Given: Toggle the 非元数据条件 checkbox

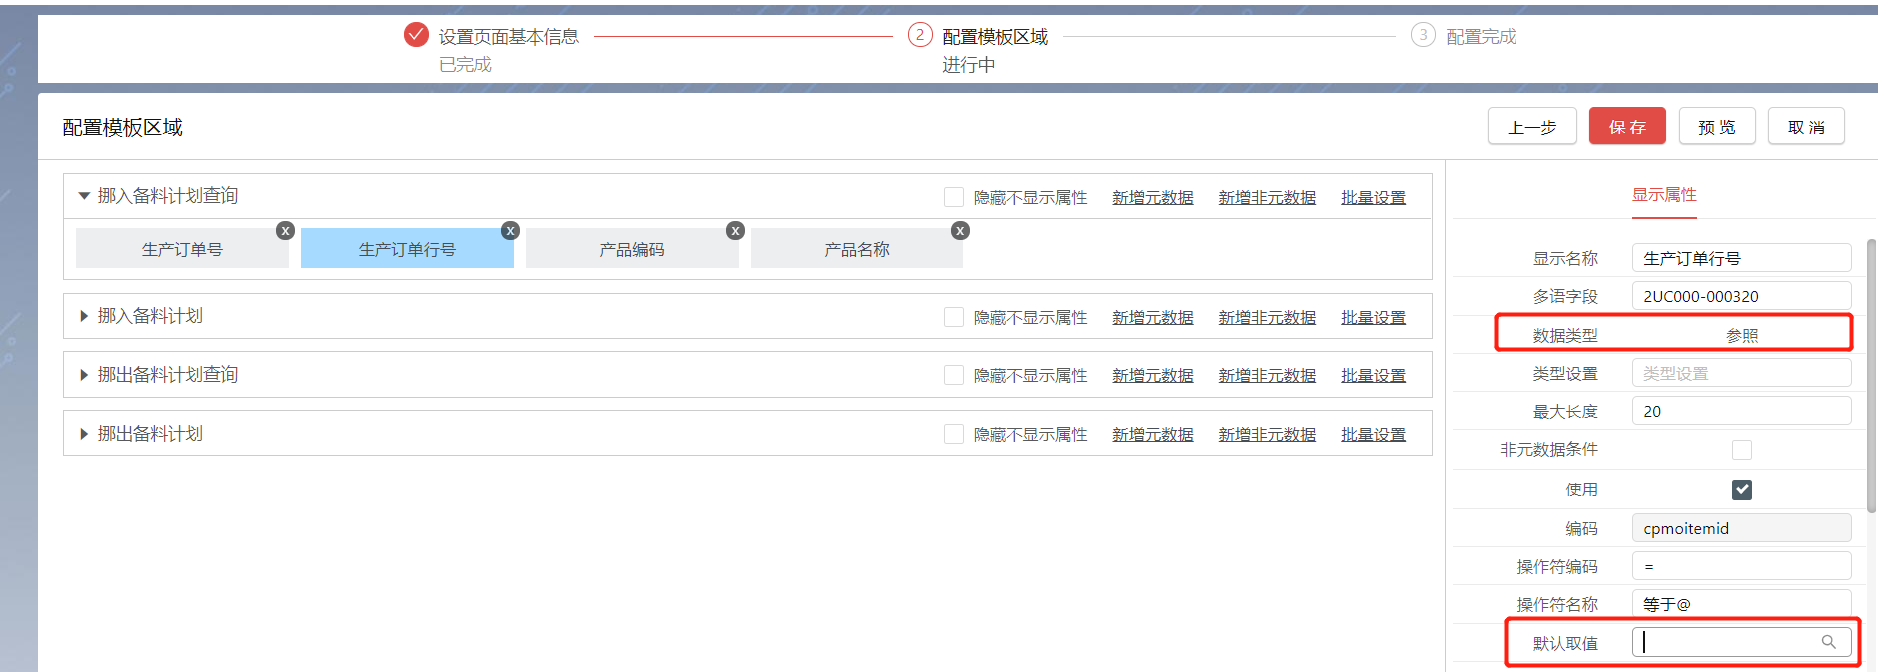Looking at the screenshot, I should click(1742, 450).
